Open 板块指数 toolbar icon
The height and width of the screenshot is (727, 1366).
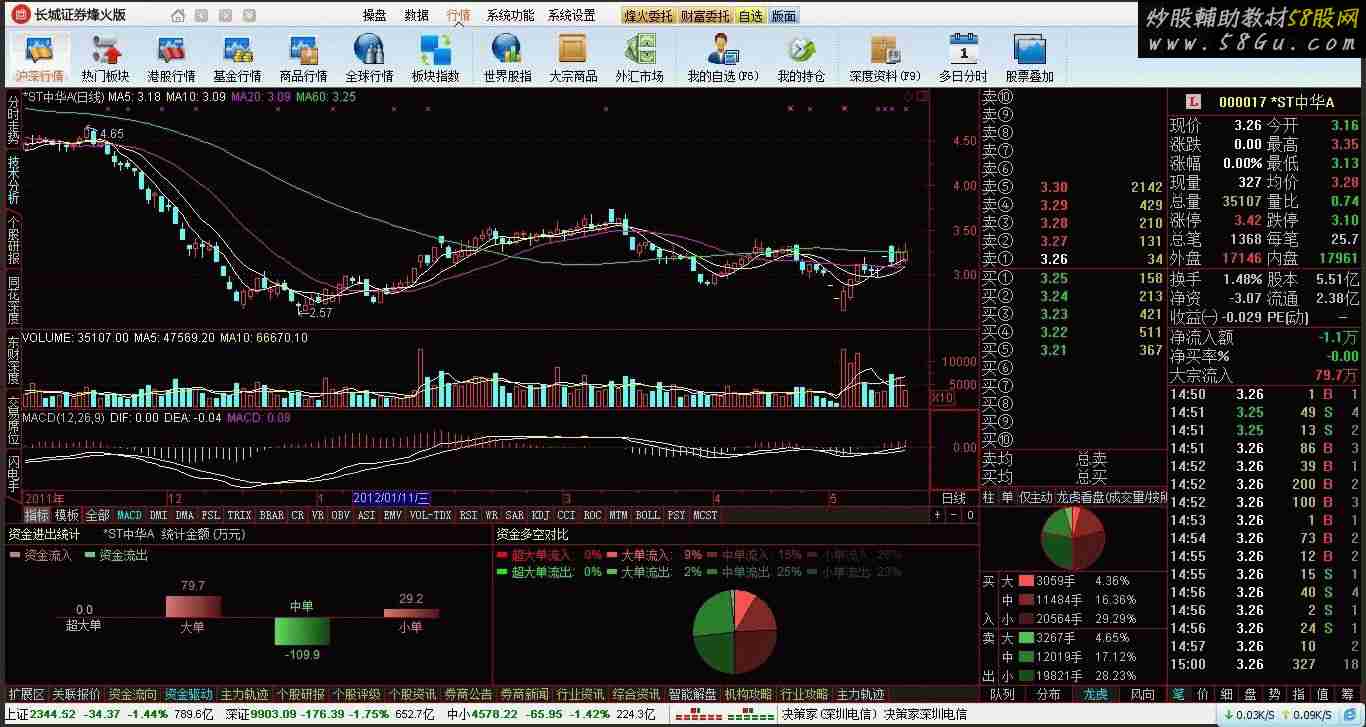tap(435, 58)
